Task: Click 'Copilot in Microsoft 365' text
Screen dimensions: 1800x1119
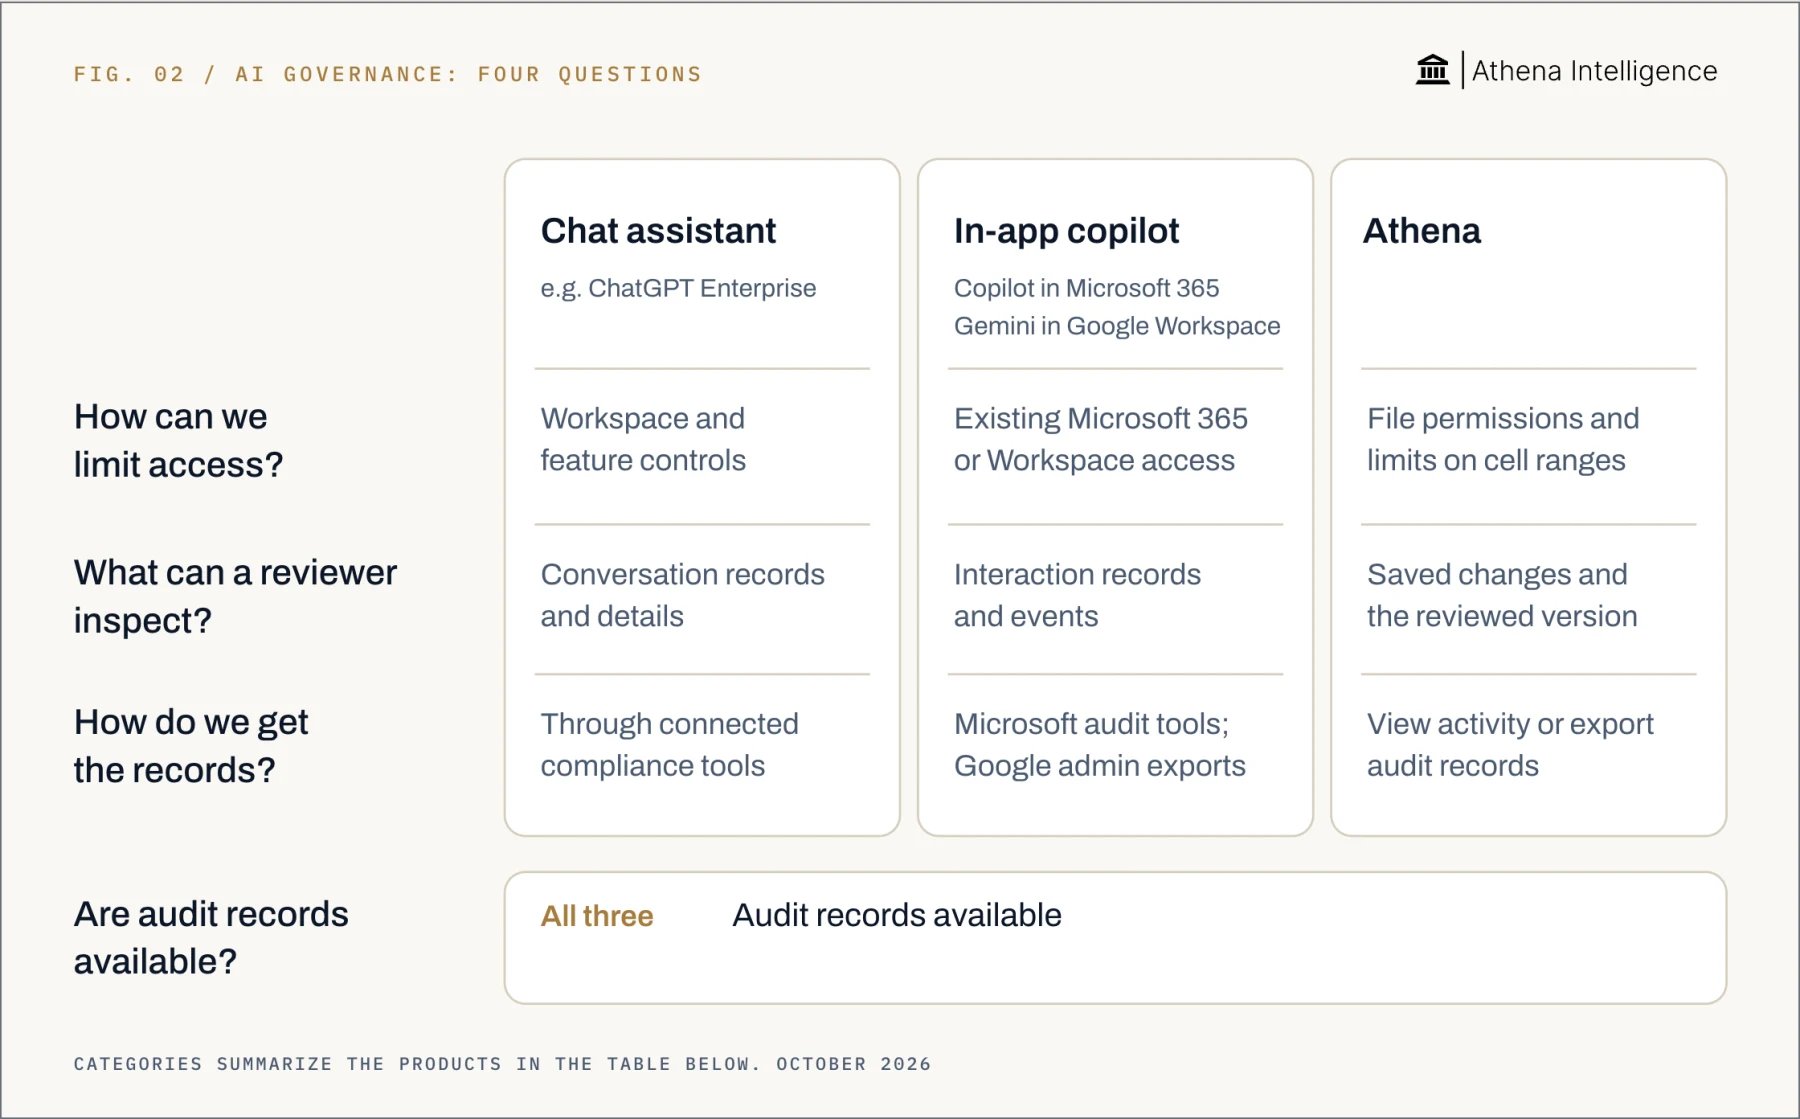Action: (x=1086, y=288)
